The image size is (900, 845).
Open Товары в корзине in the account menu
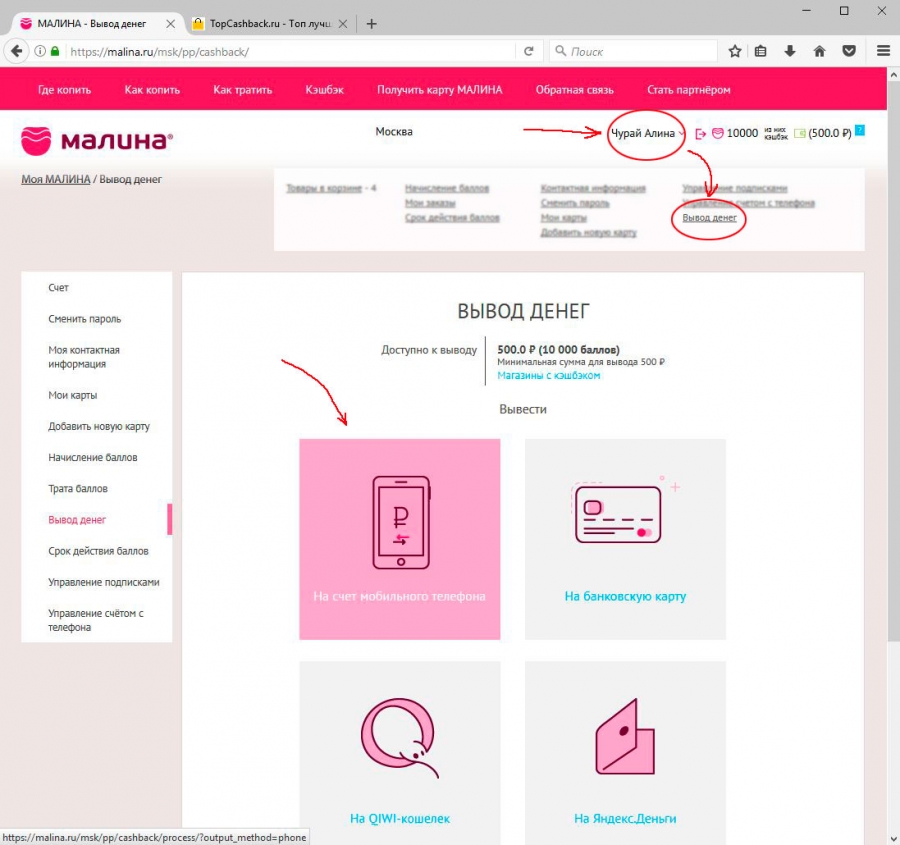point(324,188)
